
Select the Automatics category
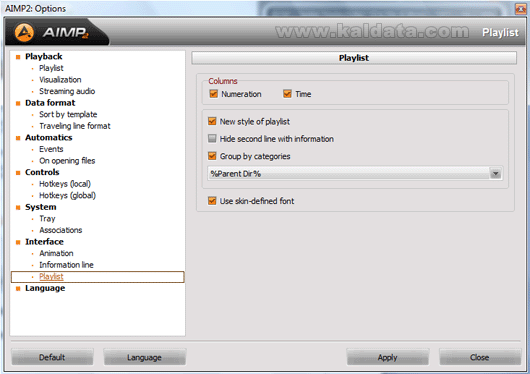pyautogui.click(x=49, y=138)
